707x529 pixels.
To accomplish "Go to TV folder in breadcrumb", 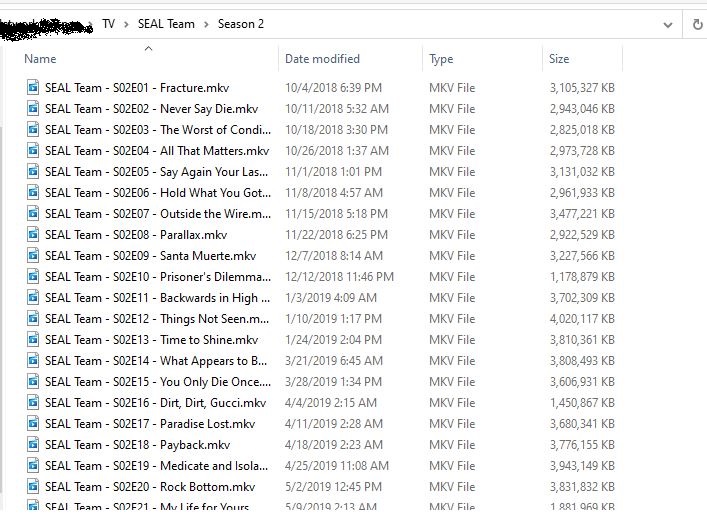I will [x=108, y=24].
